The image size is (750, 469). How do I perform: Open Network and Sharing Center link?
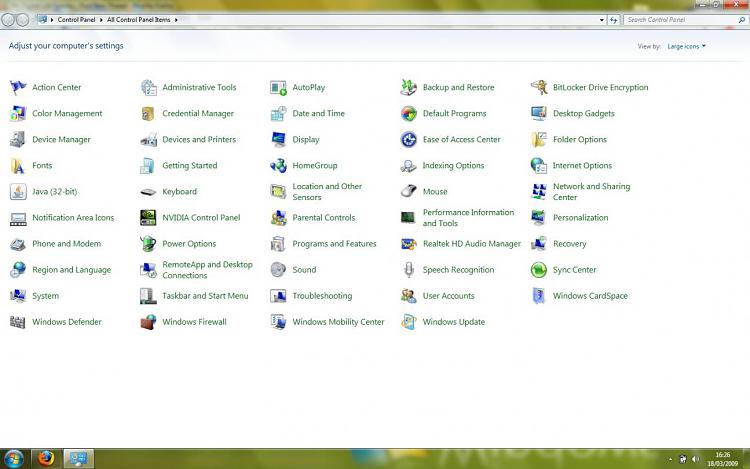pyautogui.click(x=591, y=192)
